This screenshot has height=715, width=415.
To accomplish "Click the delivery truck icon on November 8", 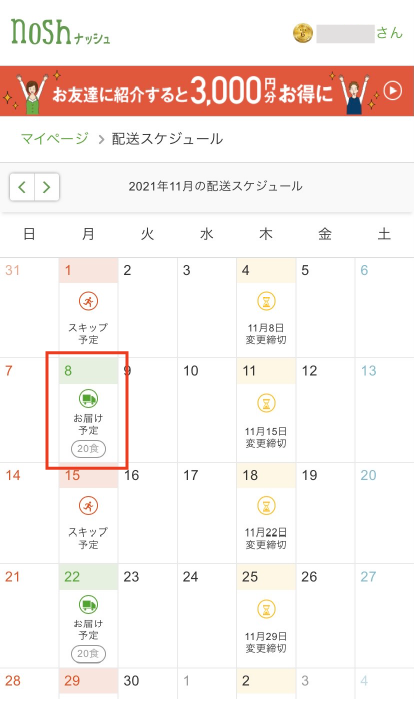I will coord(88,399).
